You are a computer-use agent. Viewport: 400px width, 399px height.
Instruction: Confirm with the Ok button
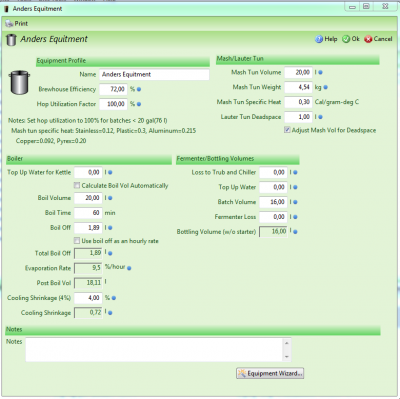[x=351, y=39]
